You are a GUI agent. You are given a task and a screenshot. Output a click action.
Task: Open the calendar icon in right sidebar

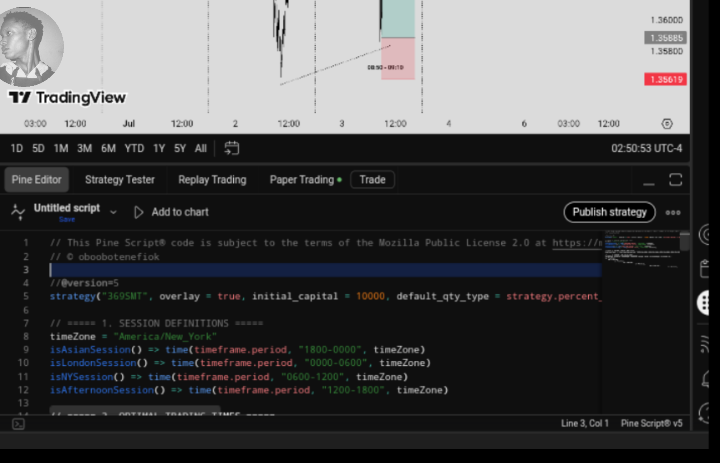(x=705, y=269)
